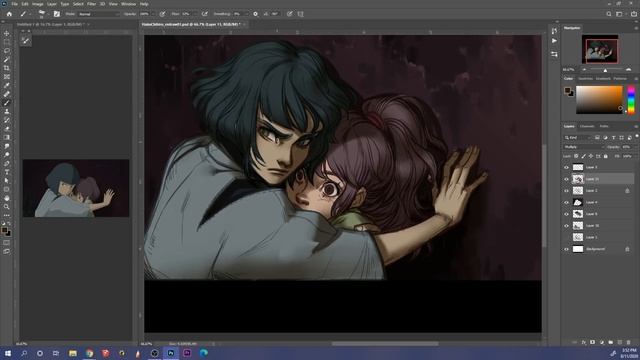Click the Search icon at top right
Viewport: 640px width, 360px height.
click(x=609, y=14)
